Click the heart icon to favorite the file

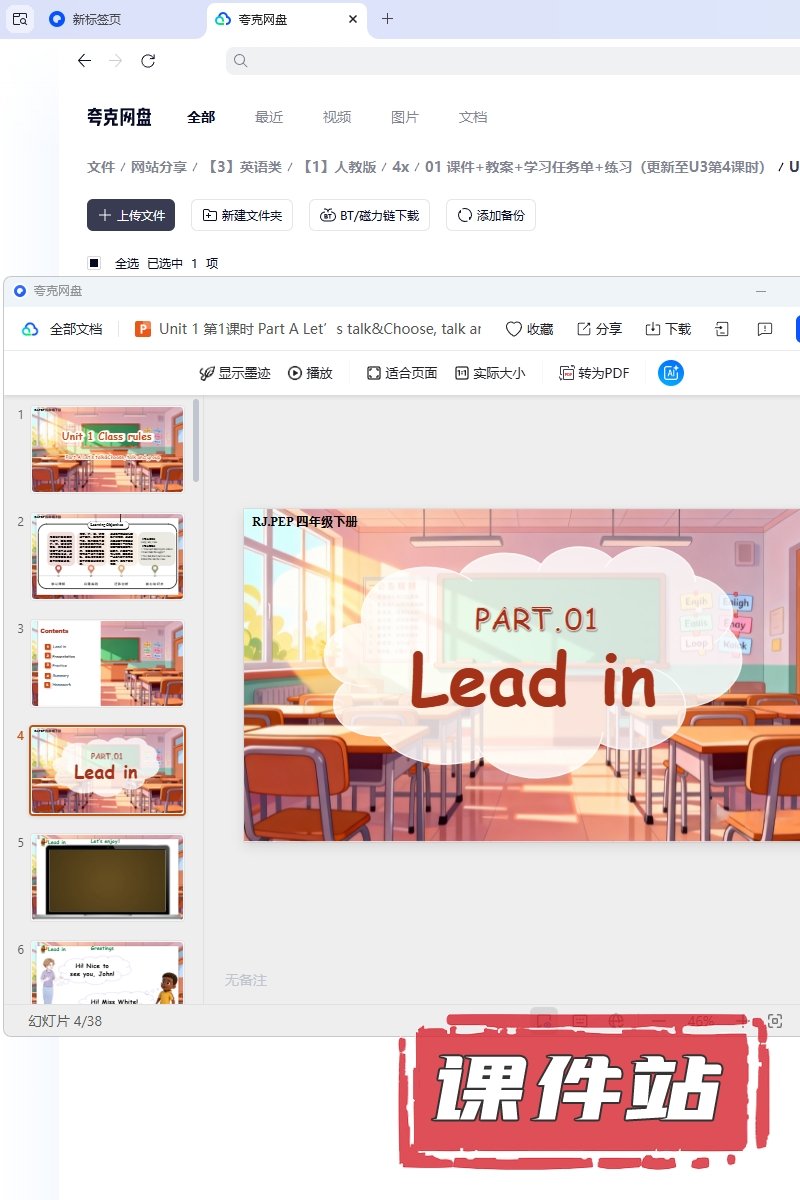pos(529,329)
